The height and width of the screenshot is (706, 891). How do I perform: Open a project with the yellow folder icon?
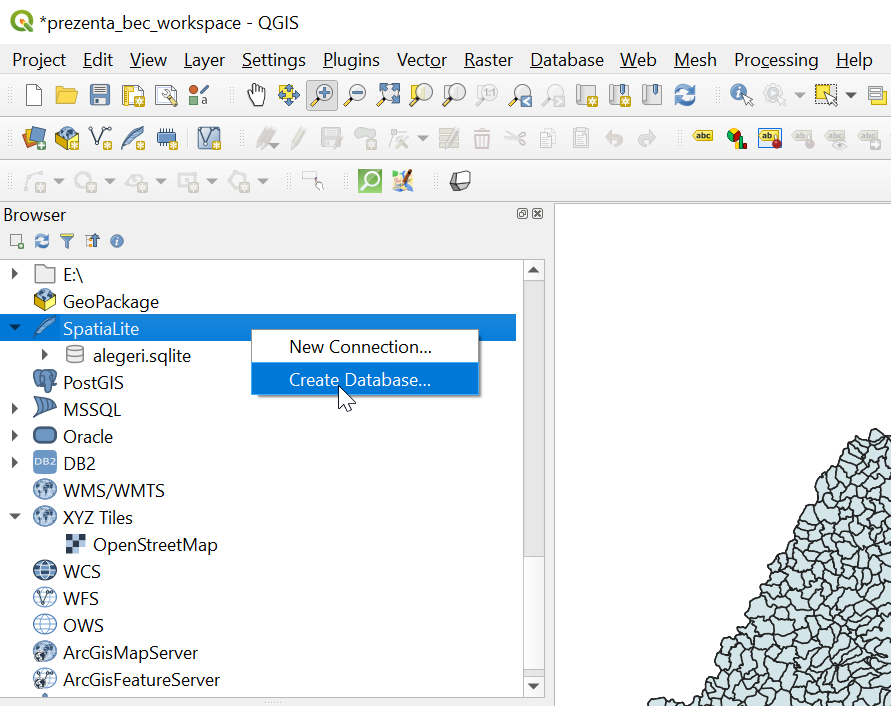66,95
